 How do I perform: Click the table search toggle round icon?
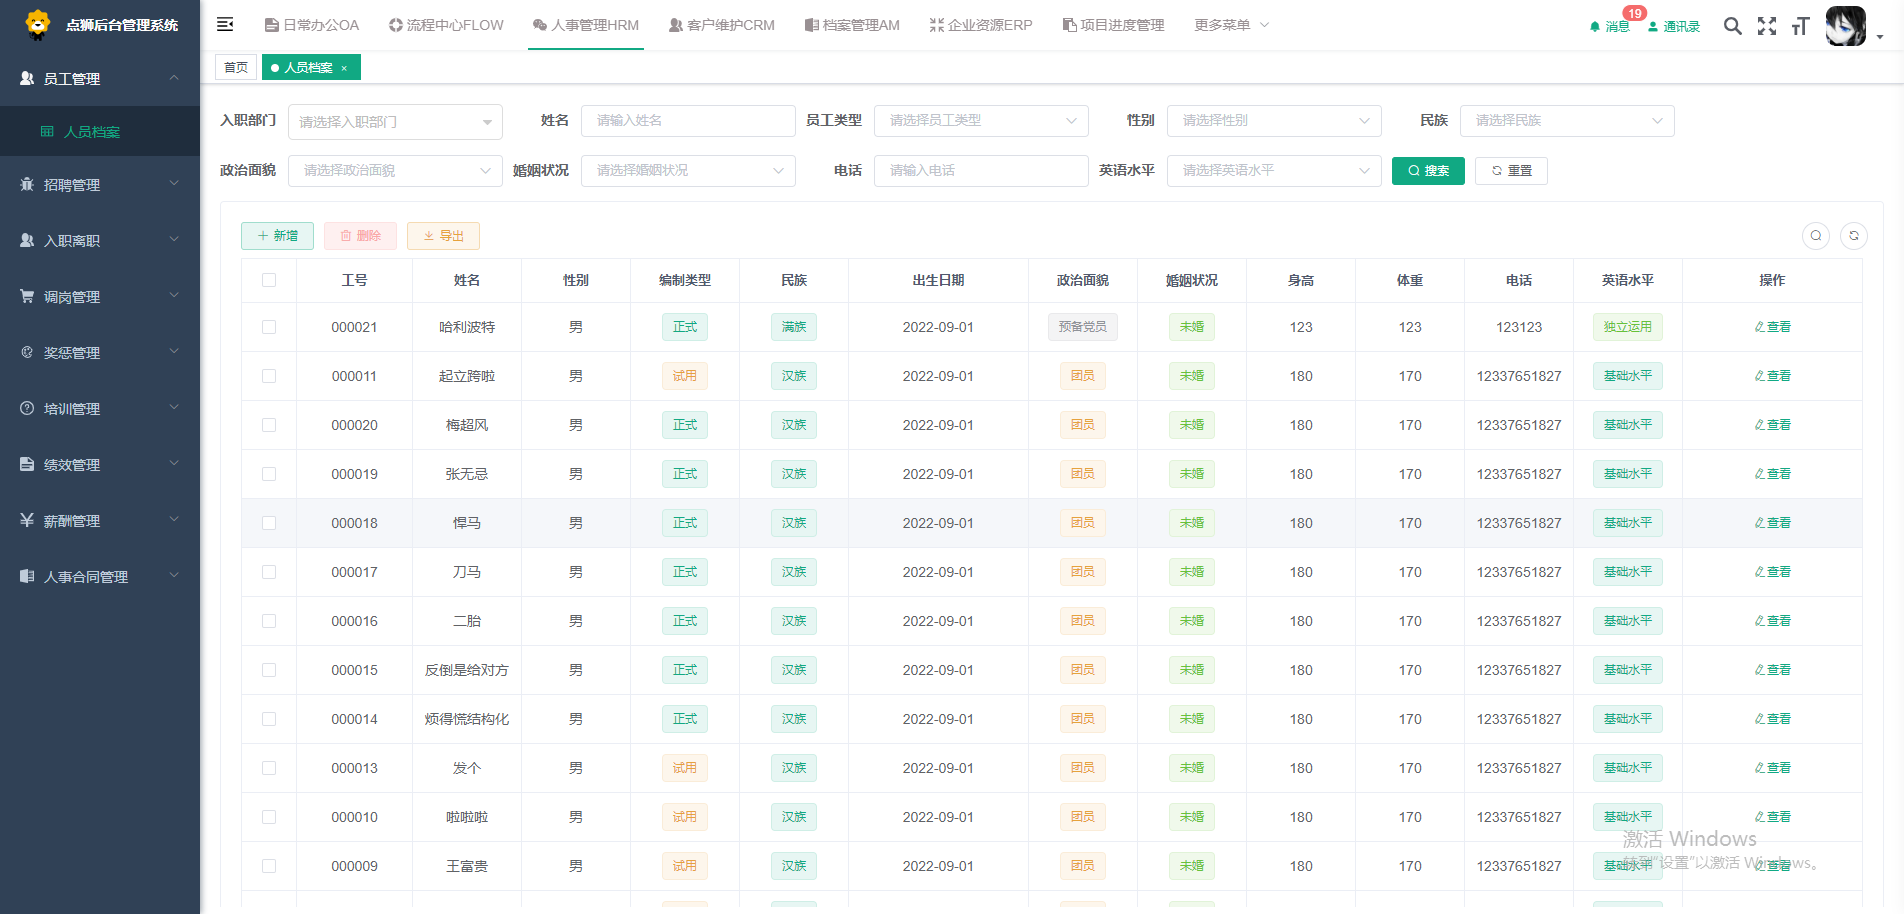(1816, 236)
